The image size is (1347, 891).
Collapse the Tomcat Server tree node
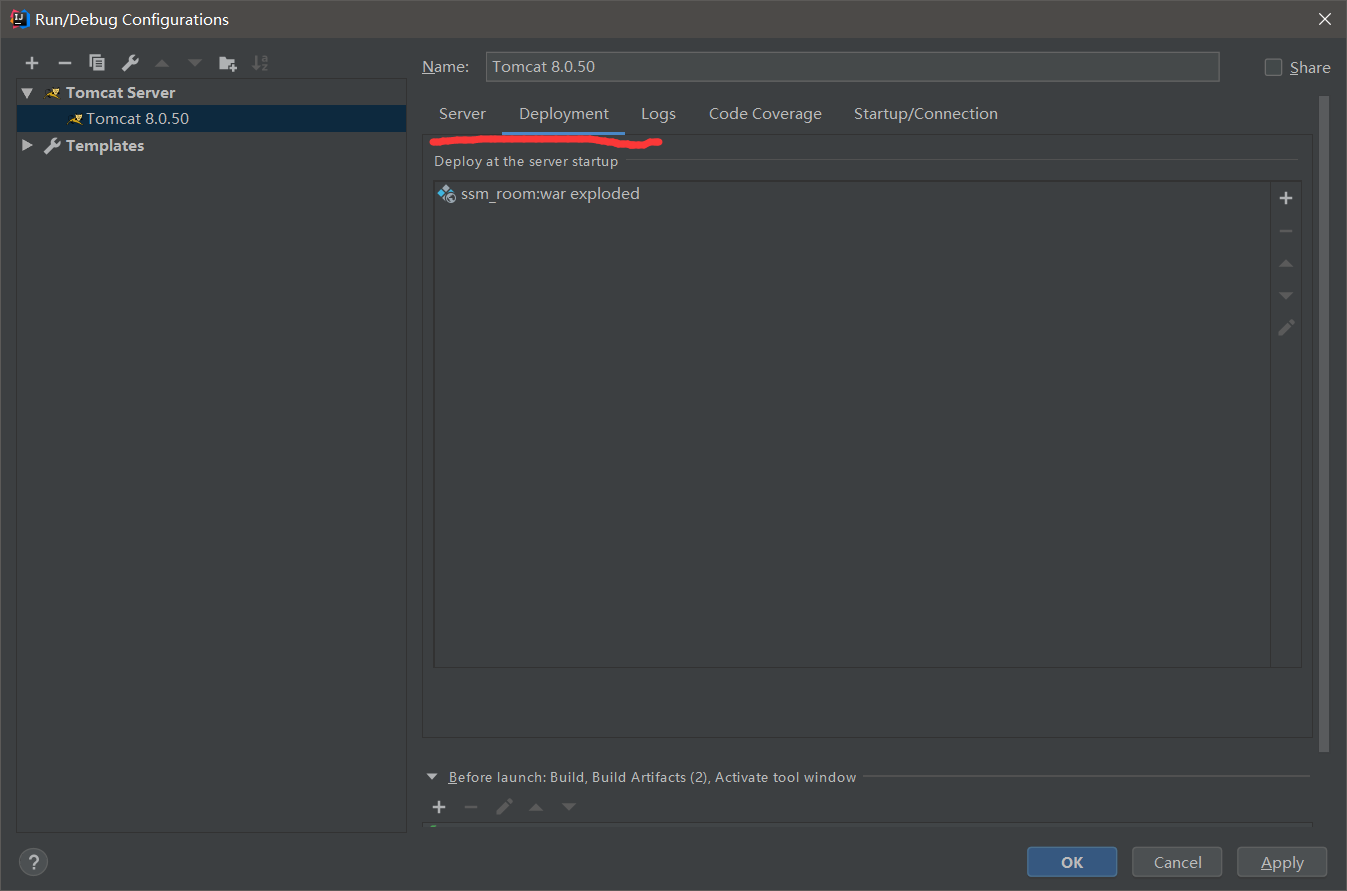27,93
